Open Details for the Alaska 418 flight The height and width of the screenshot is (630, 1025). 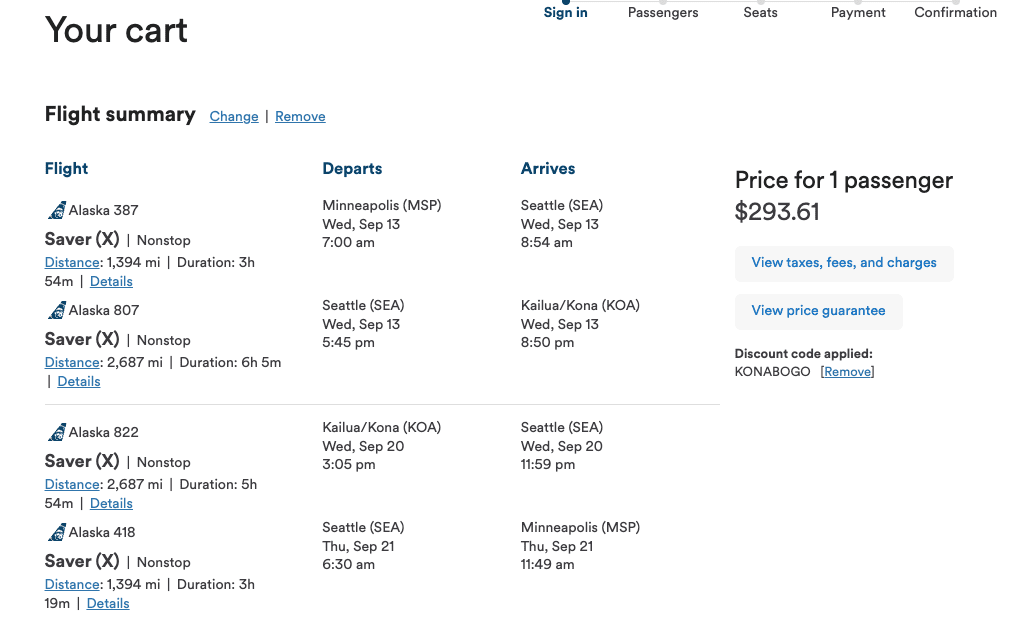[x=107, y=603]
